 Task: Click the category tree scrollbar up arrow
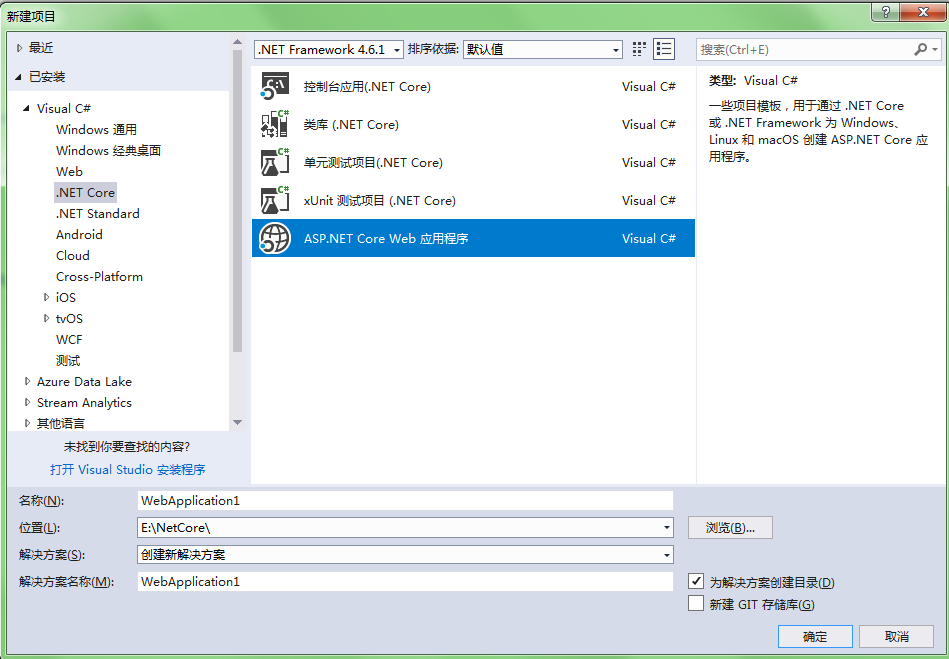237,42
